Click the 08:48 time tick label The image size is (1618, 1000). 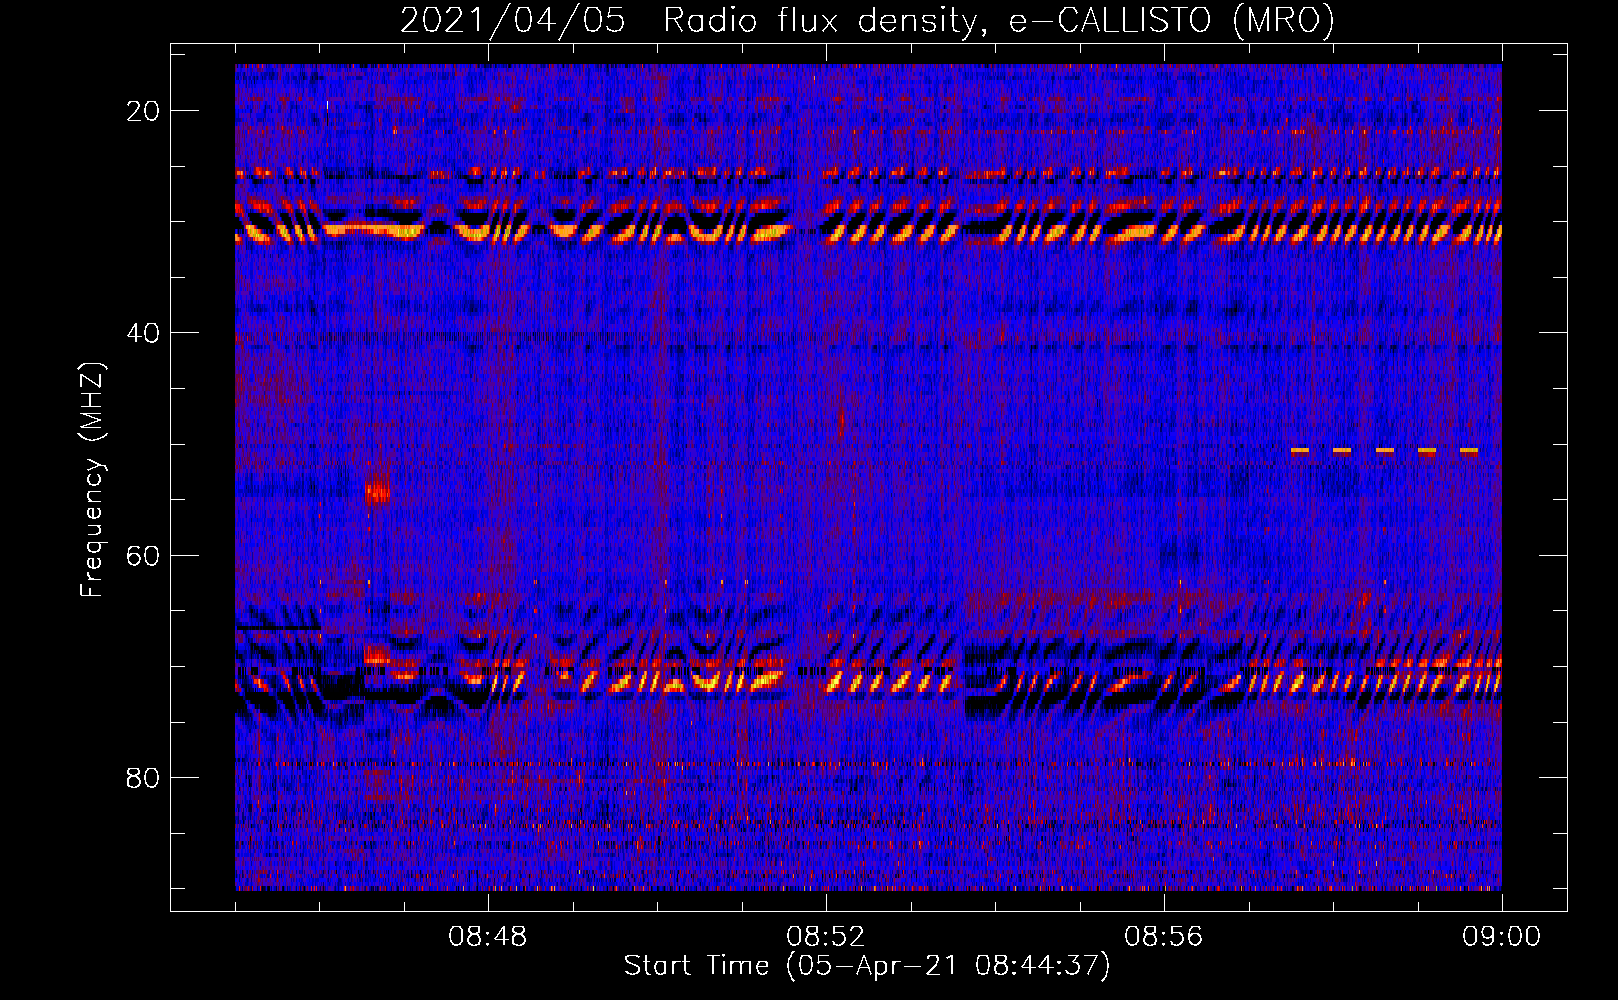(488, 937)
